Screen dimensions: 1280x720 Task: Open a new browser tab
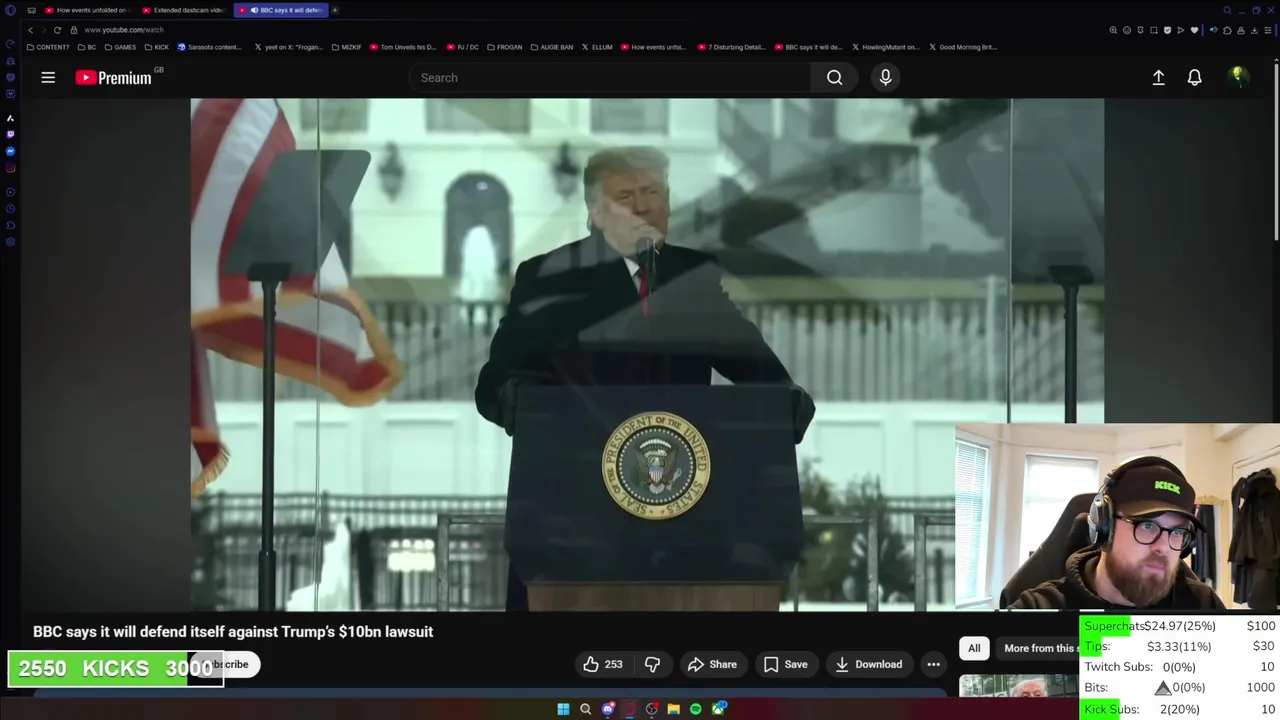tap(335, 10)
